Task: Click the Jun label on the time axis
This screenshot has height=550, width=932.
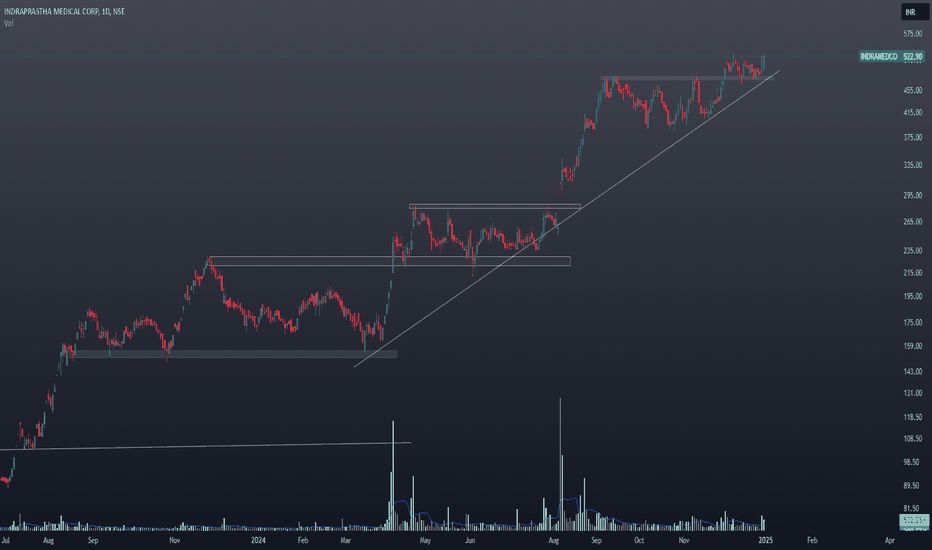Action: click(x=470, y=540)
